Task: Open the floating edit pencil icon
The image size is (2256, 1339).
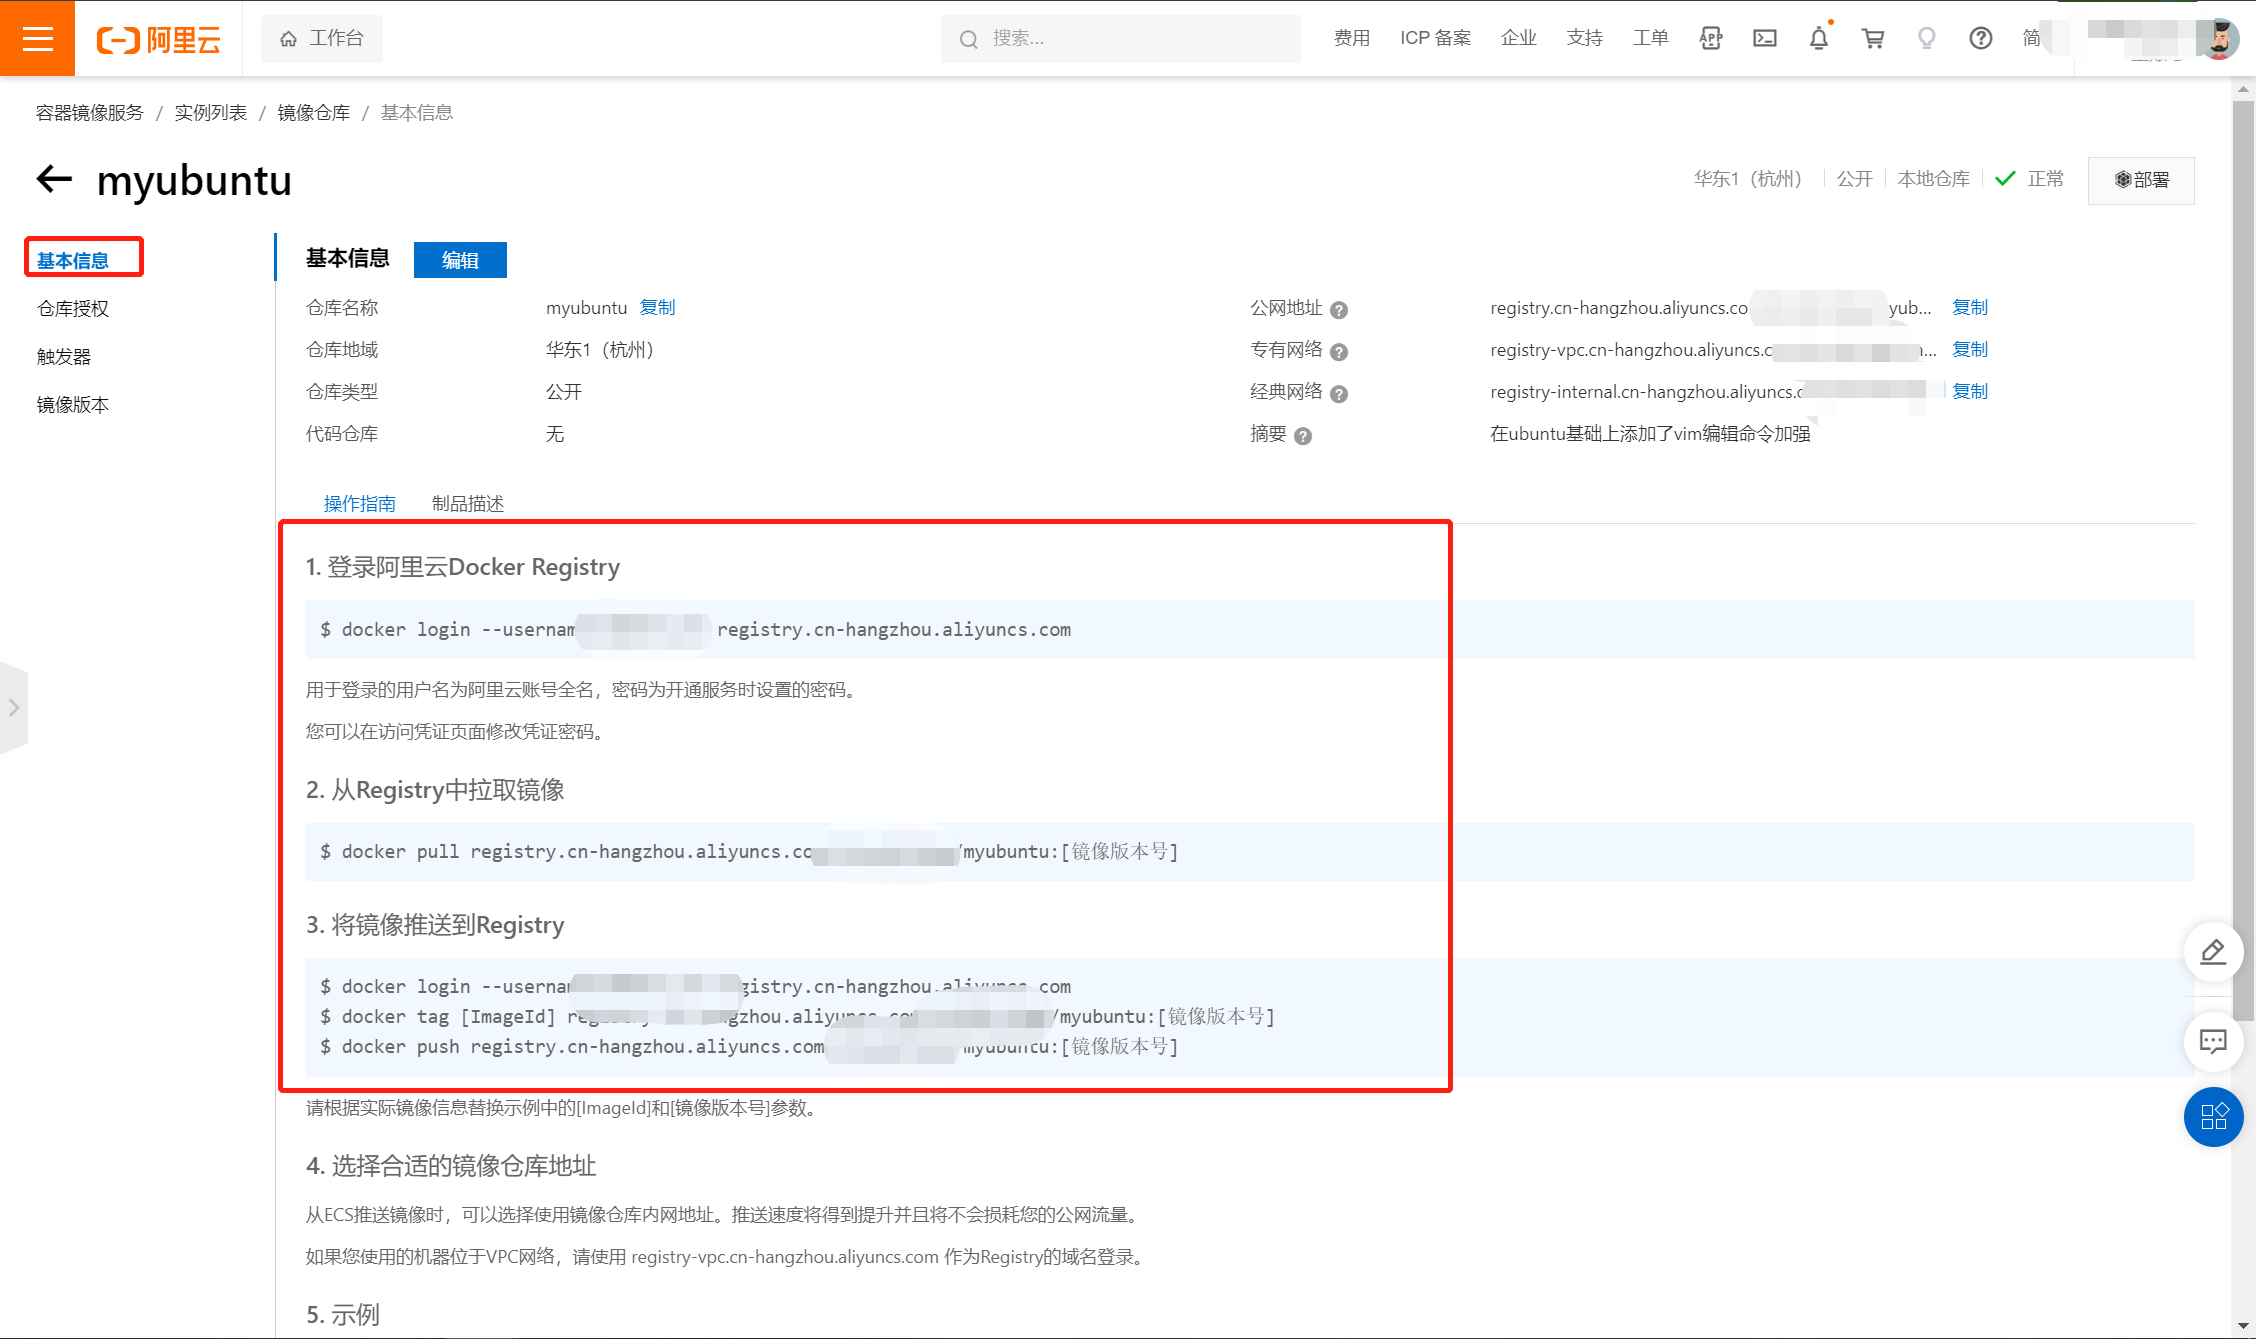Action: tap(2213, 952)
